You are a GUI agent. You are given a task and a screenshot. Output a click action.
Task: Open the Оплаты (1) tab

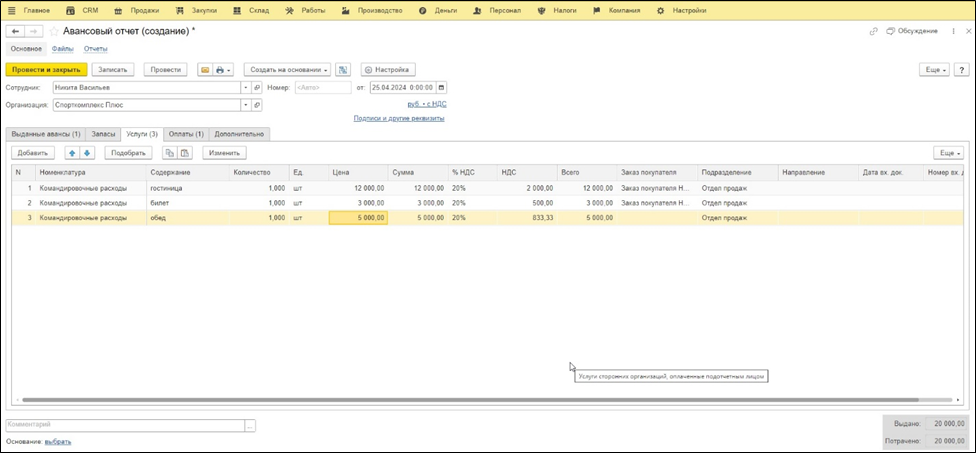click(186, 134)
